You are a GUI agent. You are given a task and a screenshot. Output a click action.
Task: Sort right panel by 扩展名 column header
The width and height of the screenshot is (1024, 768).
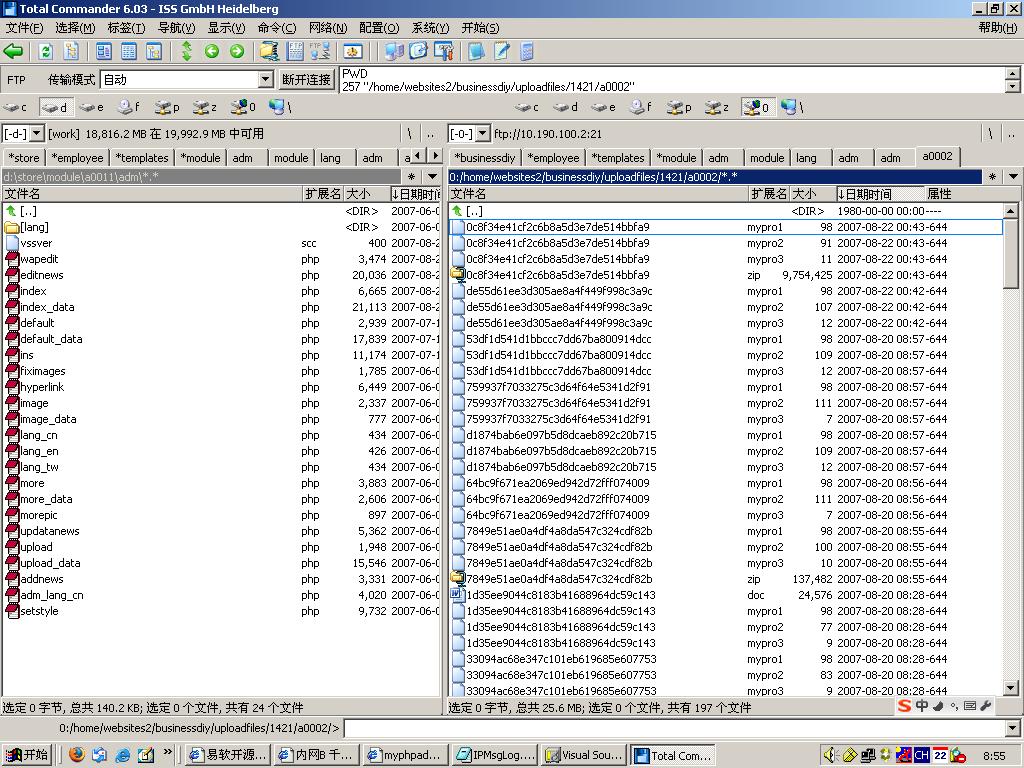[x=768, y=194]
